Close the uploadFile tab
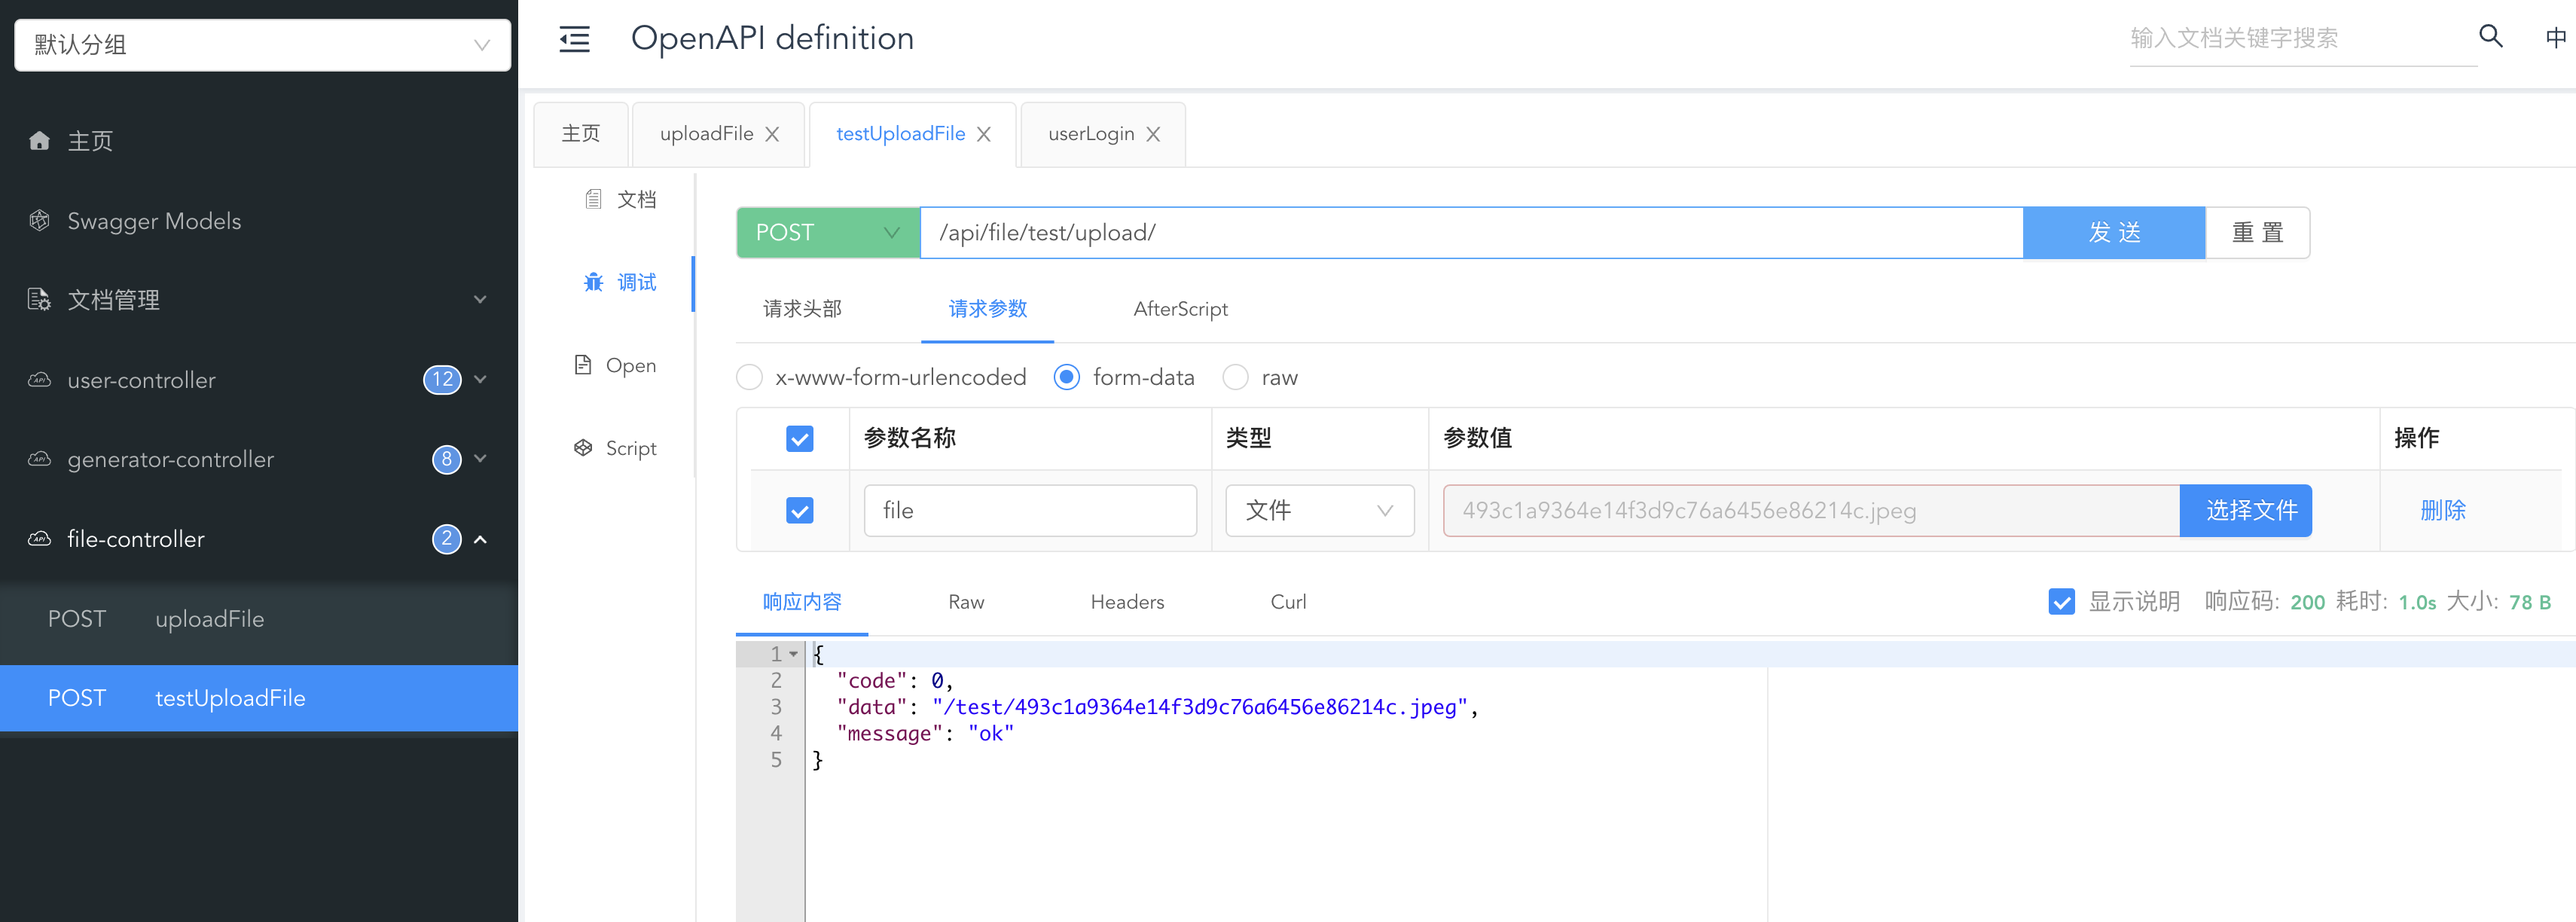The image size is (2576, 922). click(772, 134)
